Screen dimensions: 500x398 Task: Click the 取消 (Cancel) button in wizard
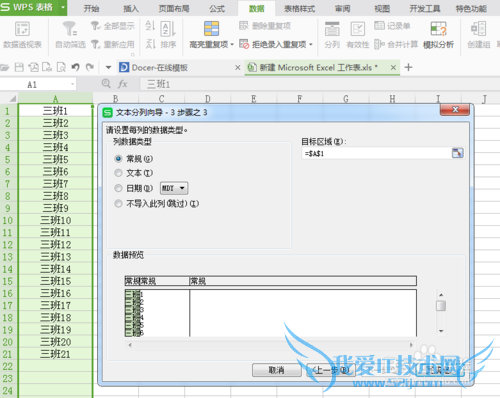pos(276,370)
